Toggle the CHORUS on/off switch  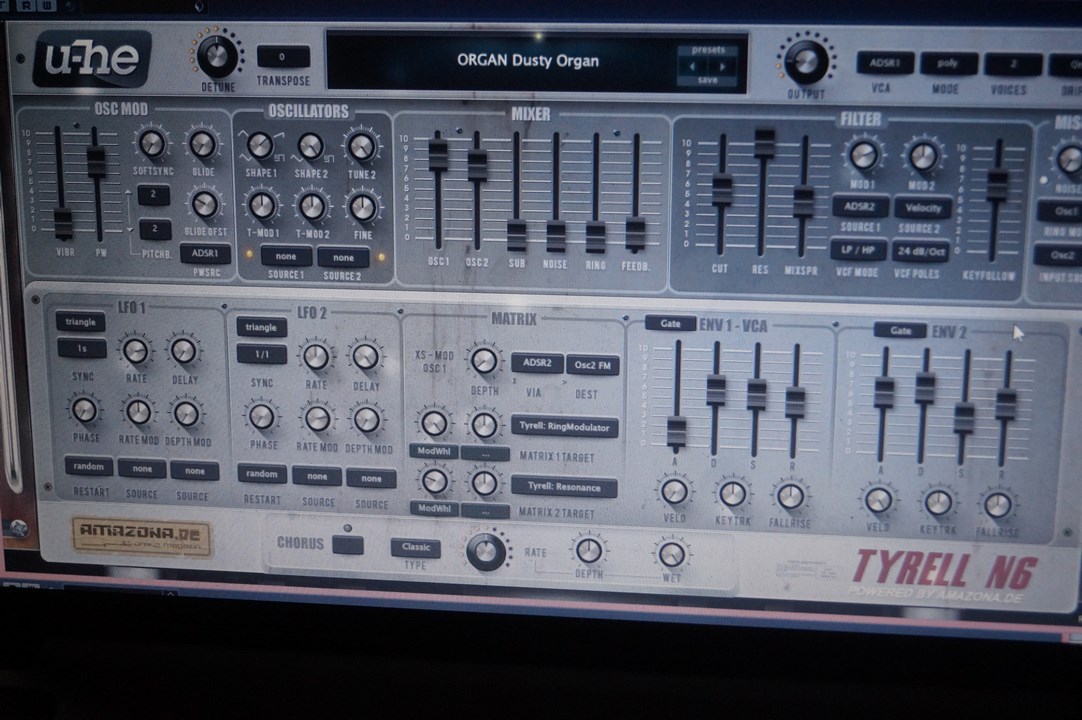pyautogui.click(x=348, y=545)
